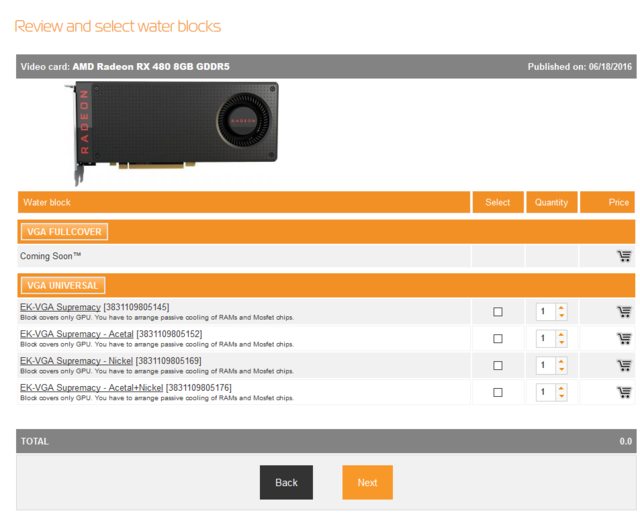Add the Coming Soon fullcover item to cart
This screenshot has width=640, height=515.
pos(624,256)
